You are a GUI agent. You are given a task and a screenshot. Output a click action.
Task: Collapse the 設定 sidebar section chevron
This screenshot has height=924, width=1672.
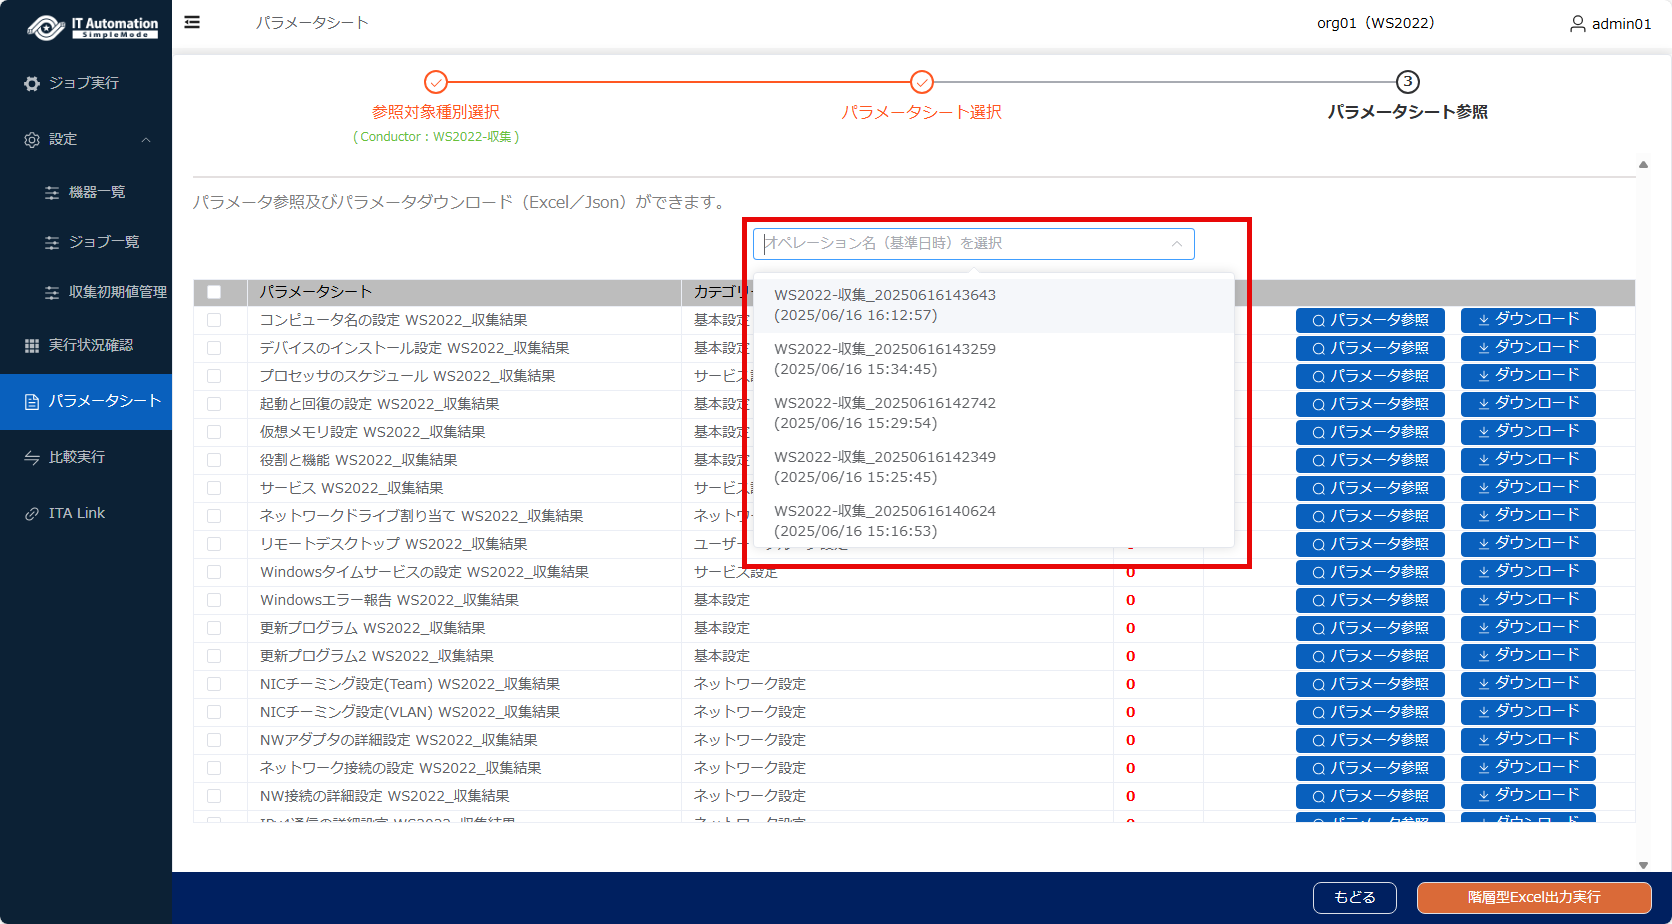pyautogui.click(x=146, y=140)
